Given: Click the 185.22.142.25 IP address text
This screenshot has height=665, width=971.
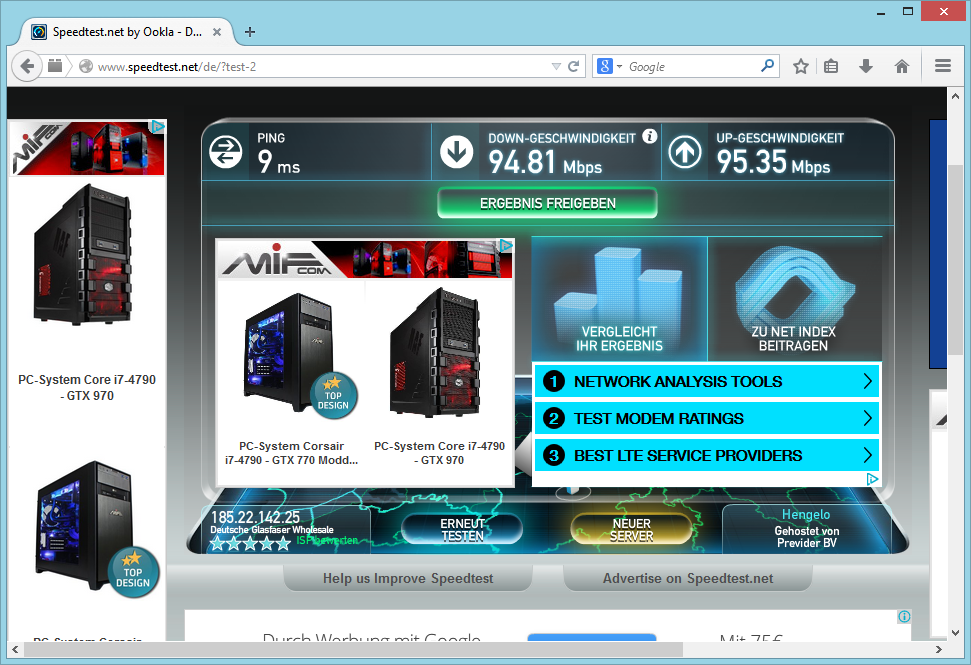Looking at the screenshot, I should click(255, 517).
